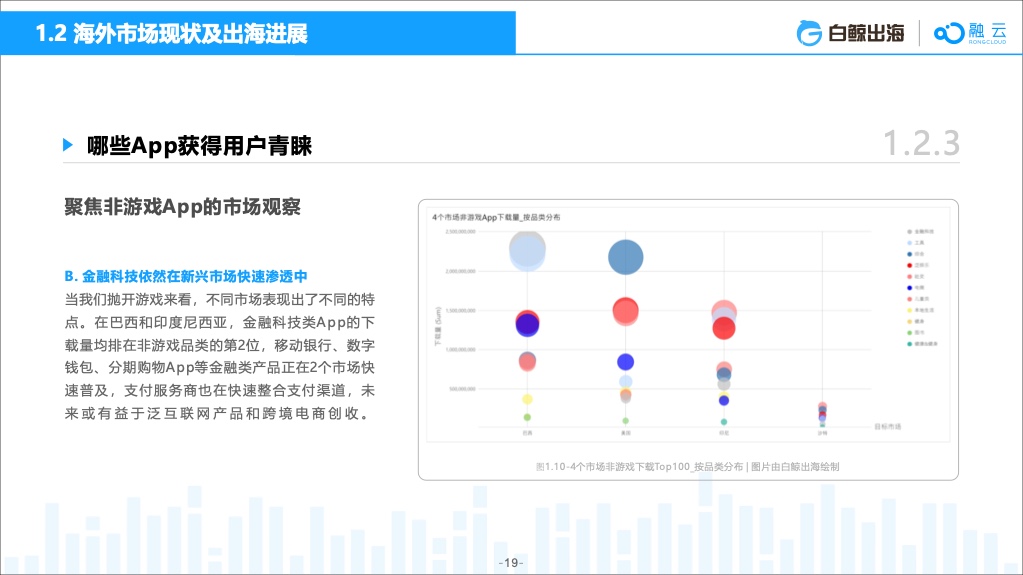
Task: Click the y-axis value 2,000,000,000
Action: click(x=461, y=271)
